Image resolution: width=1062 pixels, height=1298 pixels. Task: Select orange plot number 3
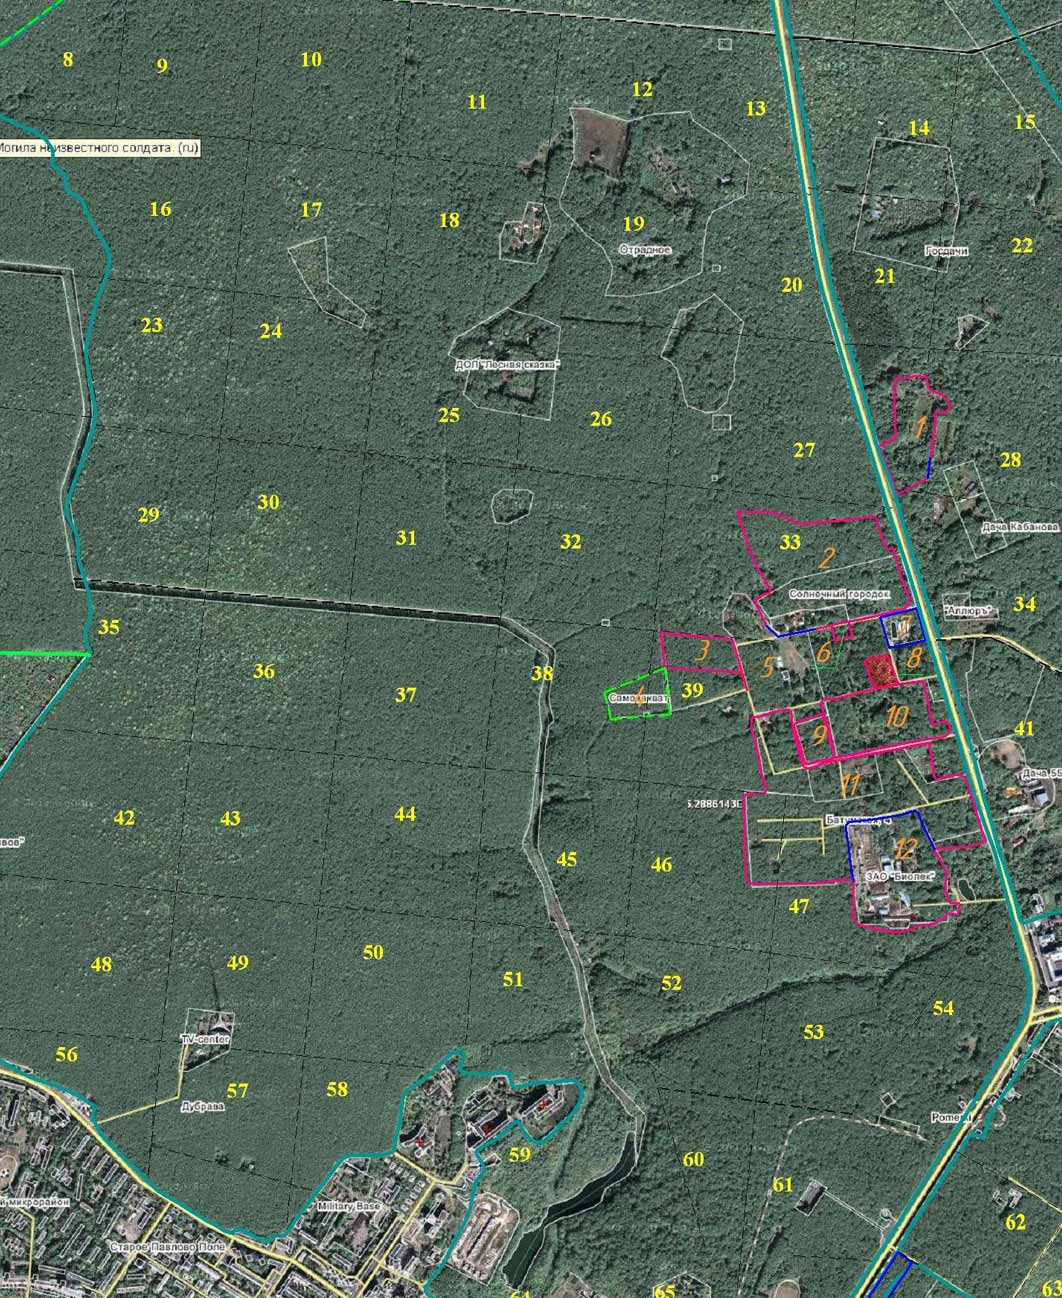tap(702, 651)
